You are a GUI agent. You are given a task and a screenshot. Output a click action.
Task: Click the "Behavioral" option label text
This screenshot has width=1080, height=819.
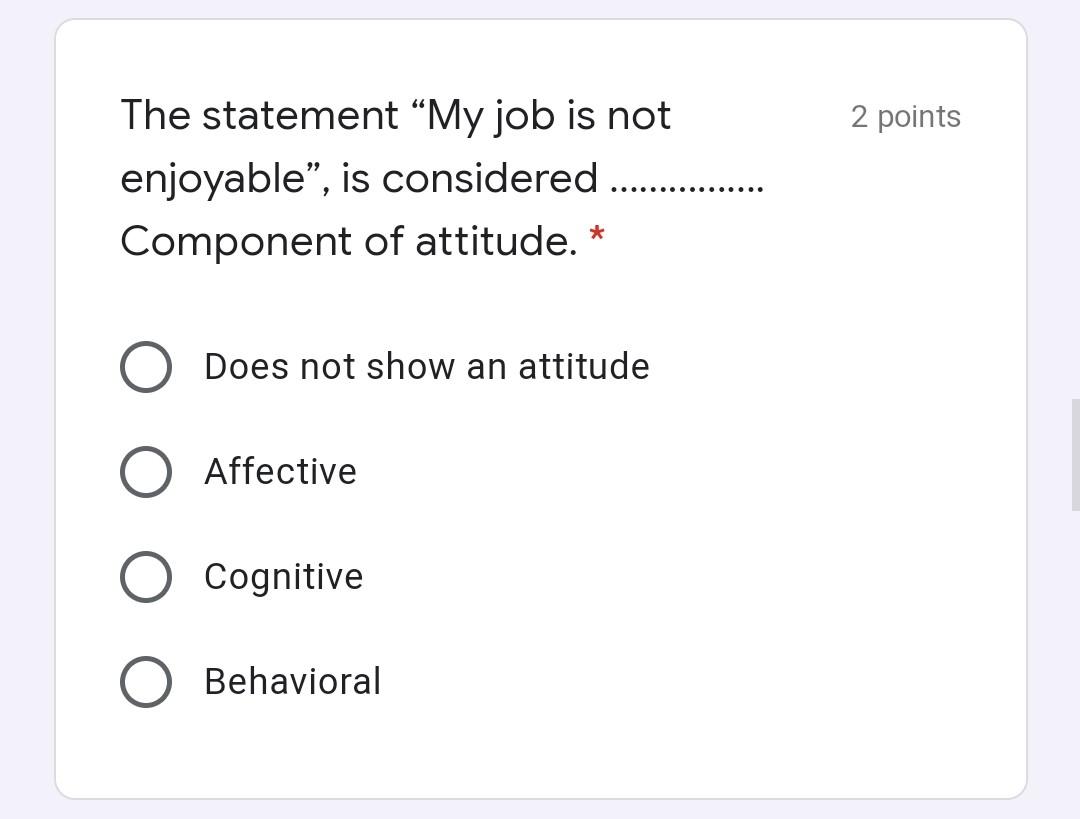click(292, 682)
